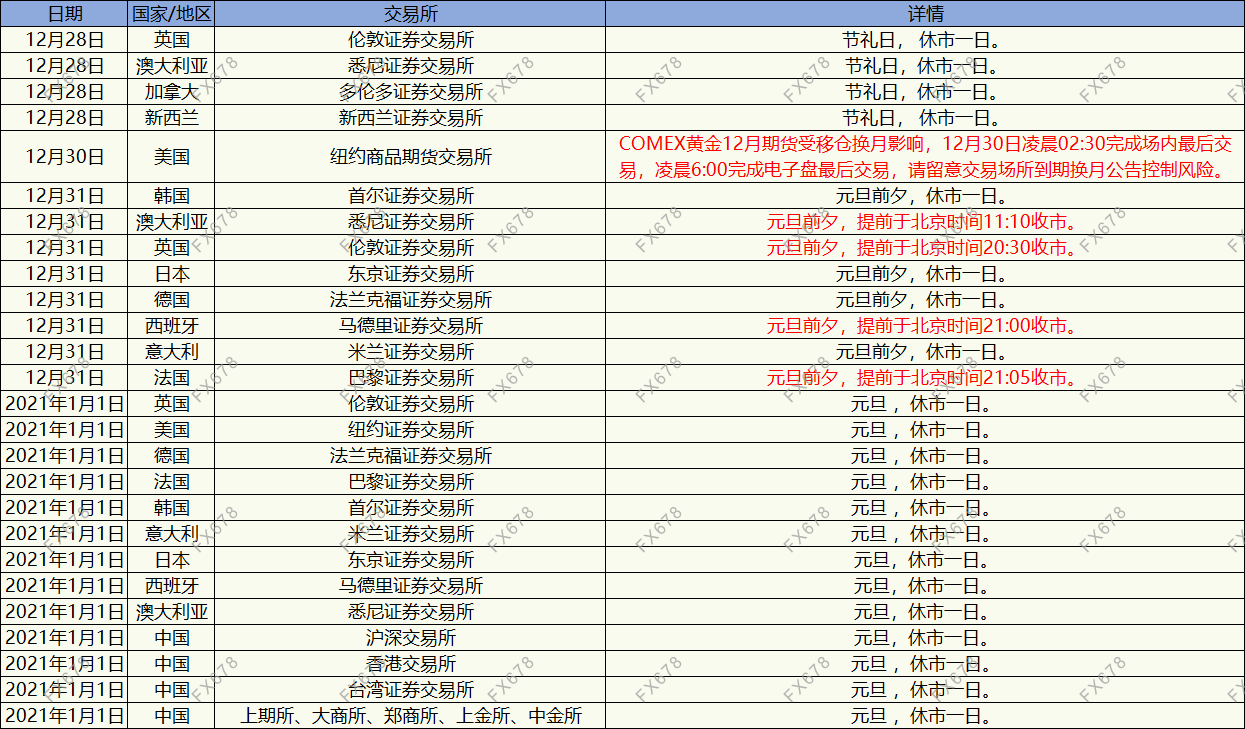The image size is (1245, 729).
Task: Select 澳大利亚 in the 12月28日 row
Action: [x=171, y=66]
